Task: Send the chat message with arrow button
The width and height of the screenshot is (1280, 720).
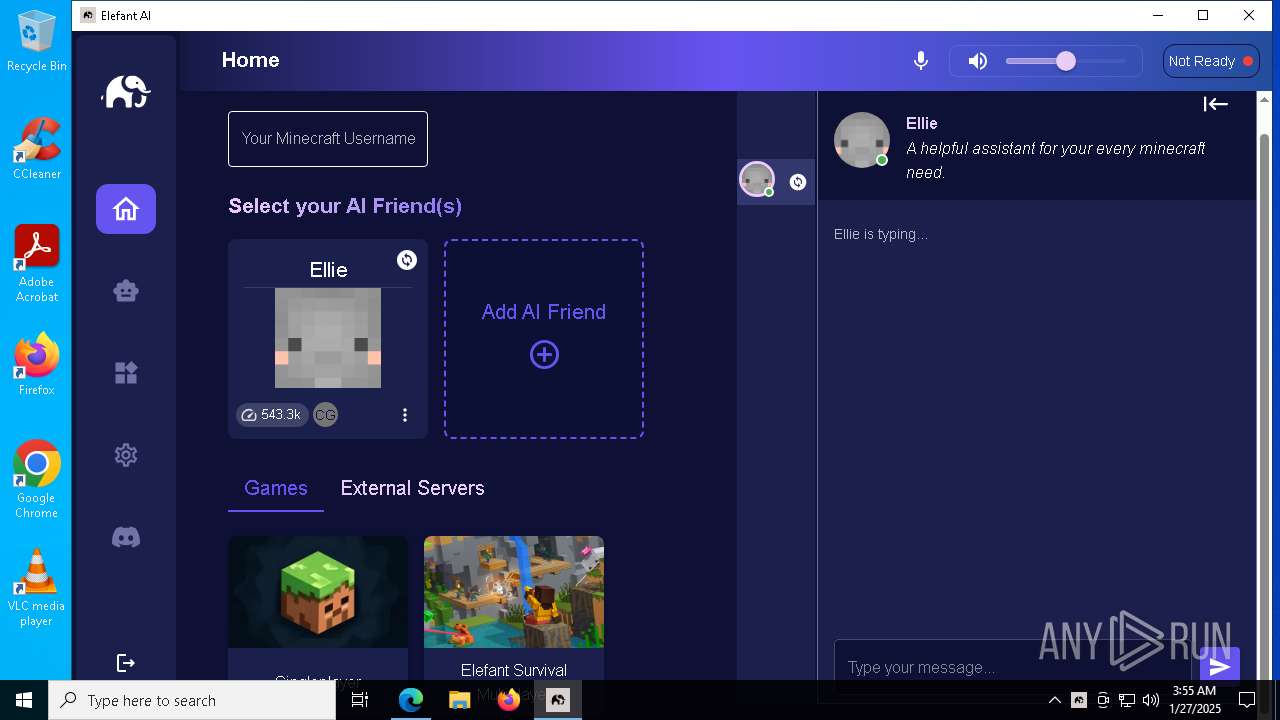Action: click(x=1219, y=667)
